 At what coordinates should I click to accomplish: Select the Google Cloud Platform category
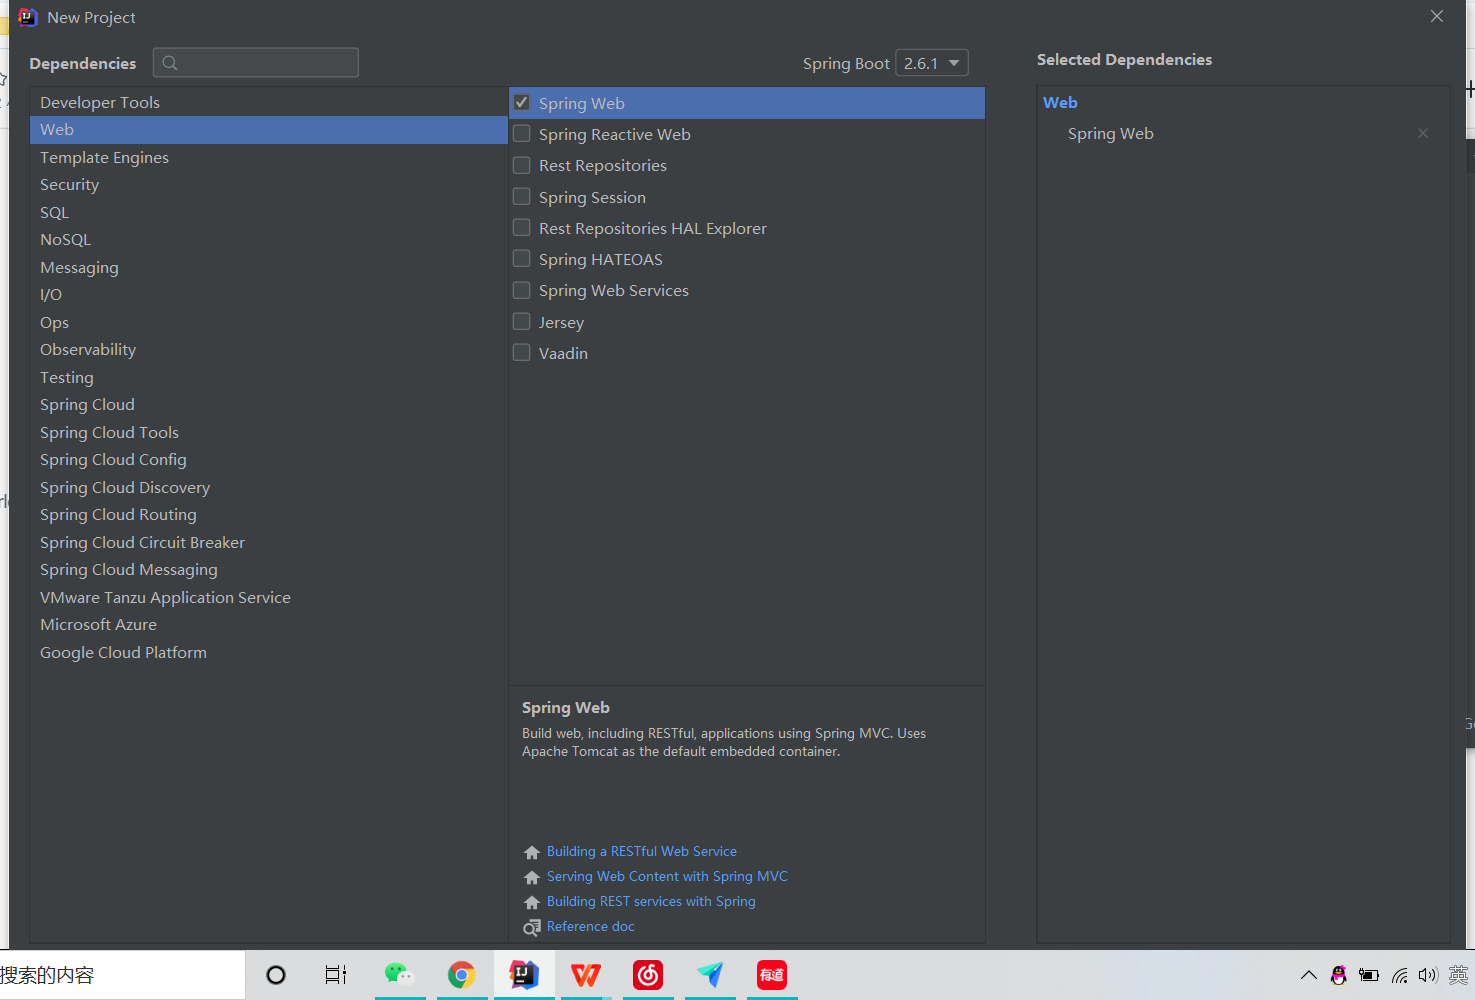coord(269,652)
